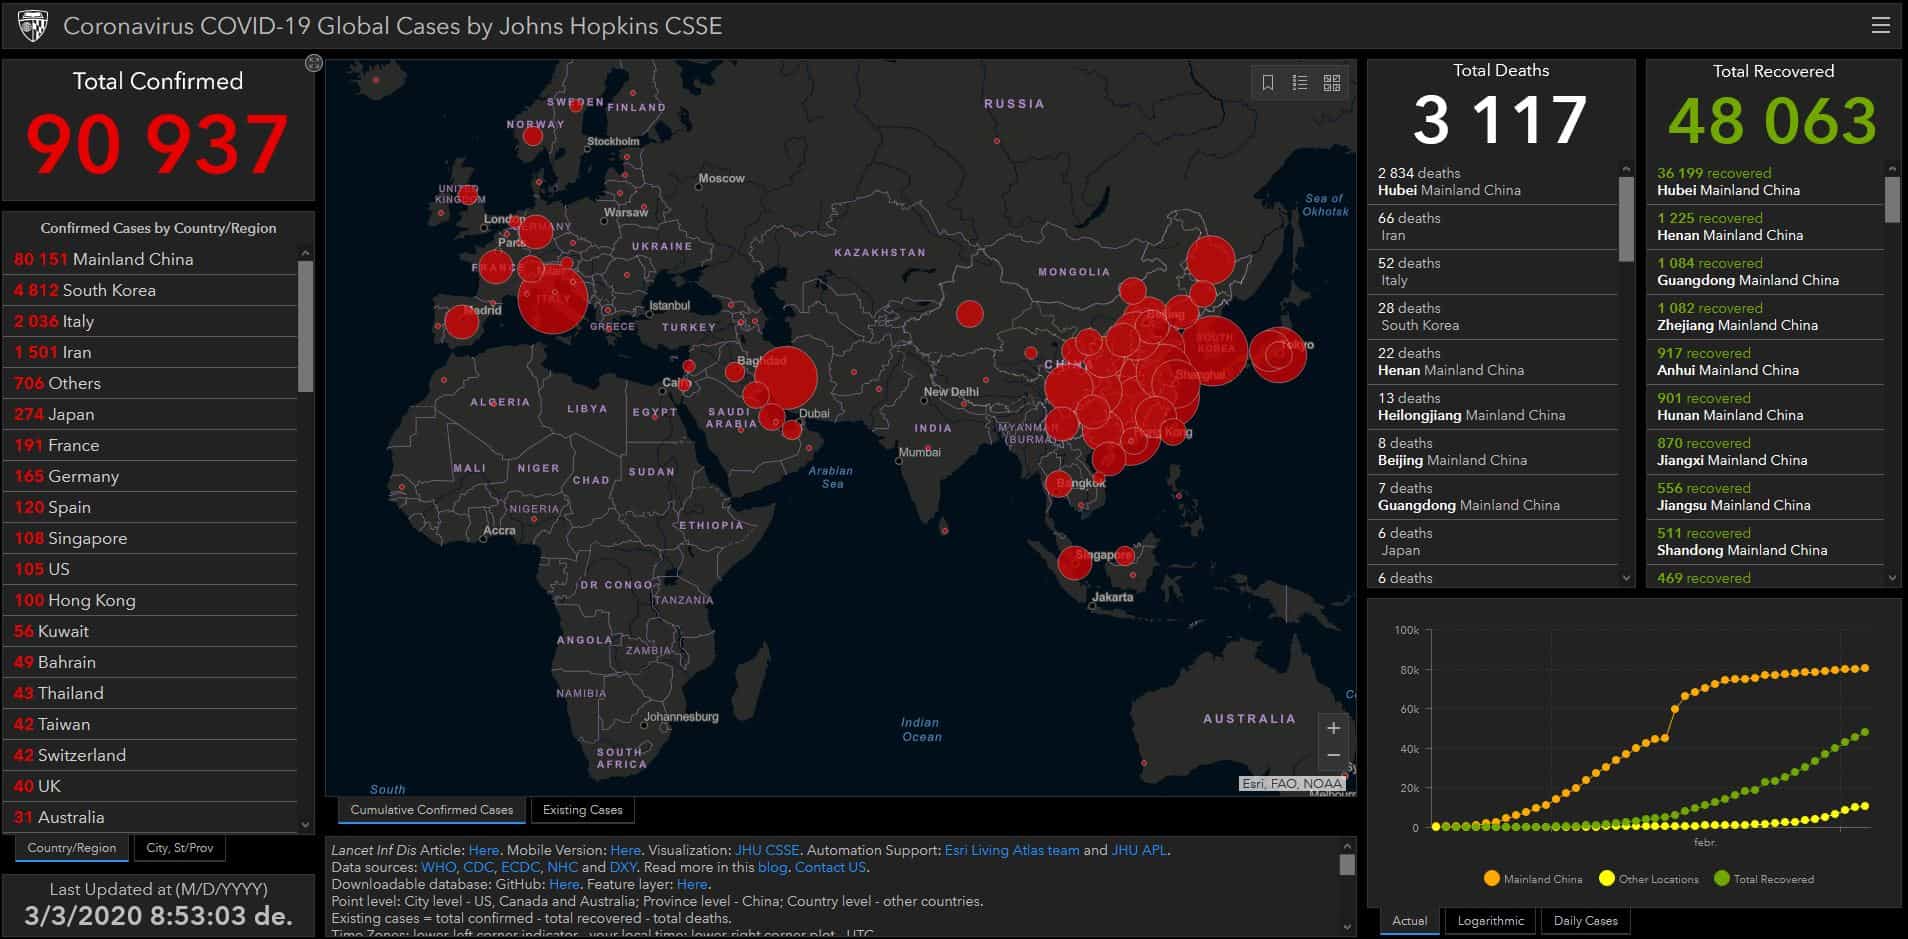Open ECDC data source link
Viewport: 1908px width, 939px height.
(x=520, y=867)
